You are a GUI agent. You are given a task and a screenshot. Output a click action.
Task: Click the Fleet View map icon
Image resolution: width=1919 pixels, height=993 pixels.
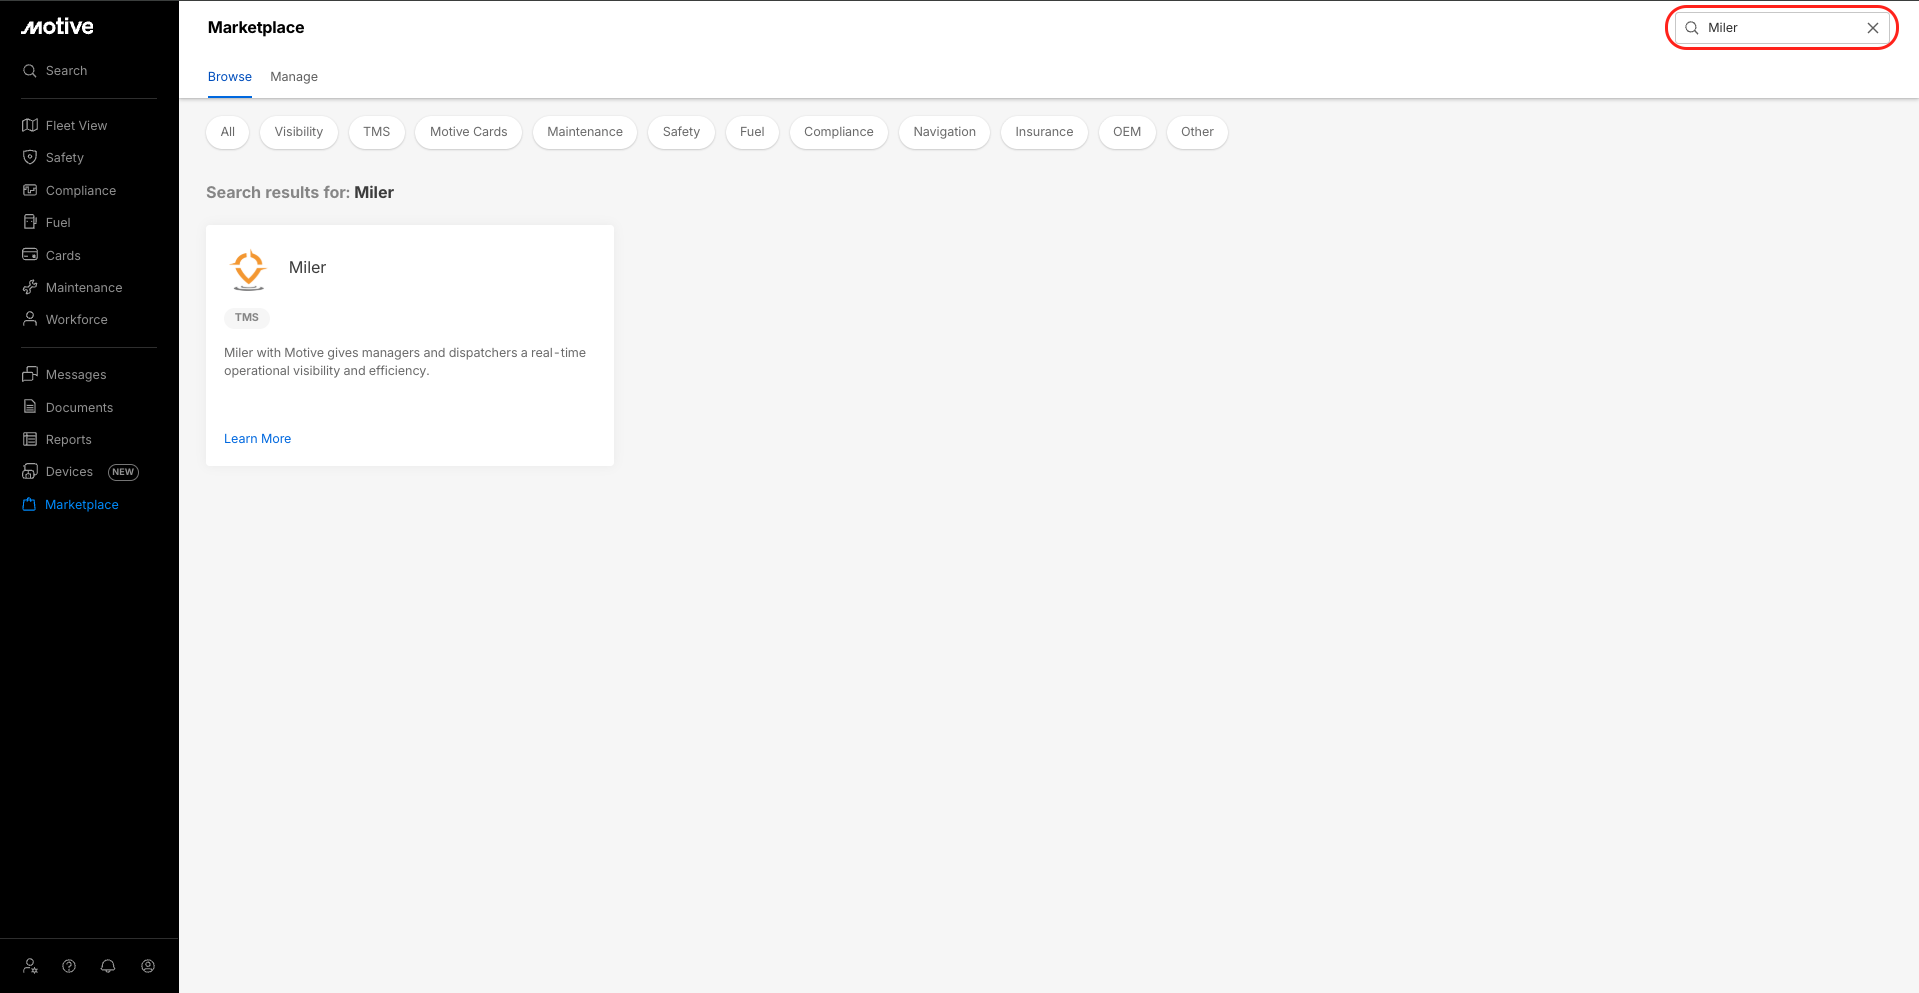coord(30,126)
